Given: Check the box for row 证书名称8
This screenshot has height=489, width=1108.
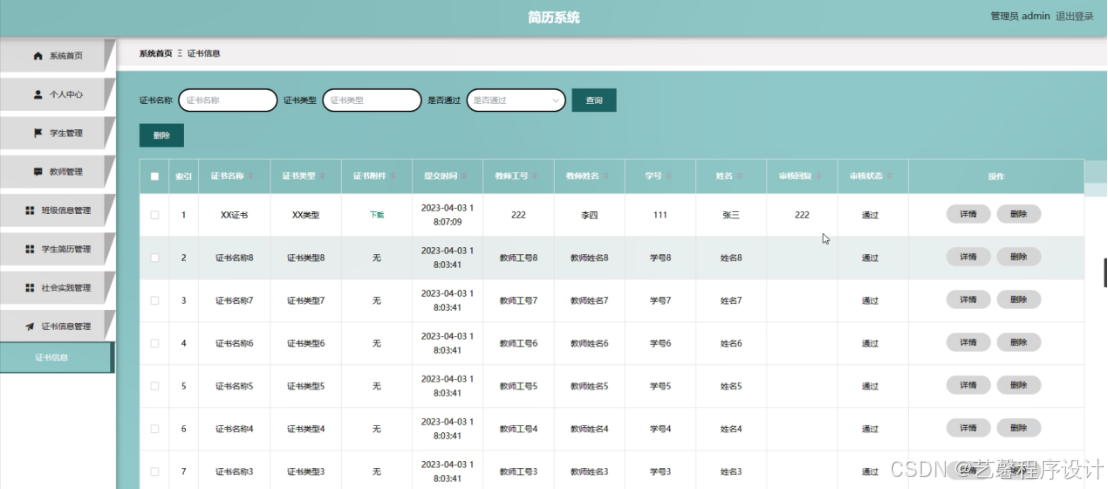Looking at the screenshot, I should [x=155, y=258].
